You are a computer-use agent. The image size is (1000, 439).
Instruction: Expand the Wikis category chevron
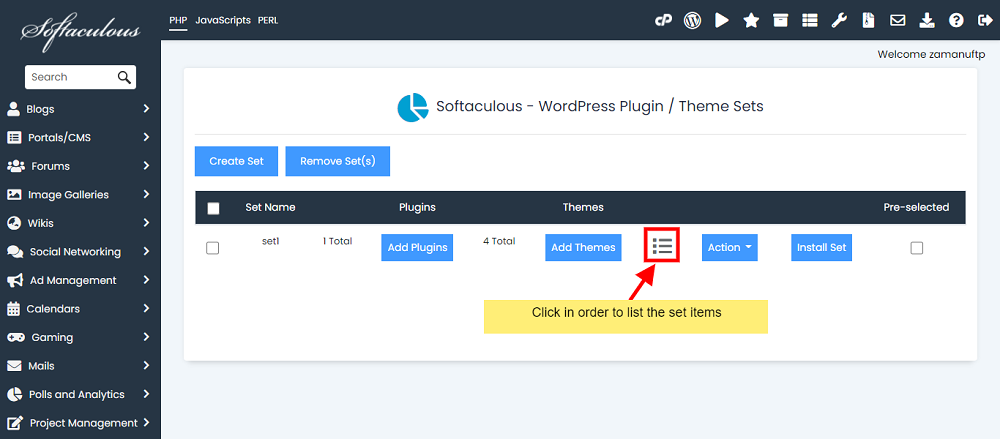coord(146,223)
